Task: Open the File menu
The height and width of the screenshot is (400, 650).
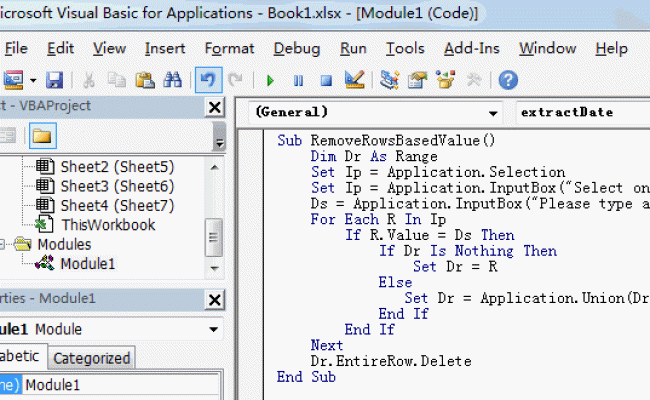Action: tap(16, 48)
